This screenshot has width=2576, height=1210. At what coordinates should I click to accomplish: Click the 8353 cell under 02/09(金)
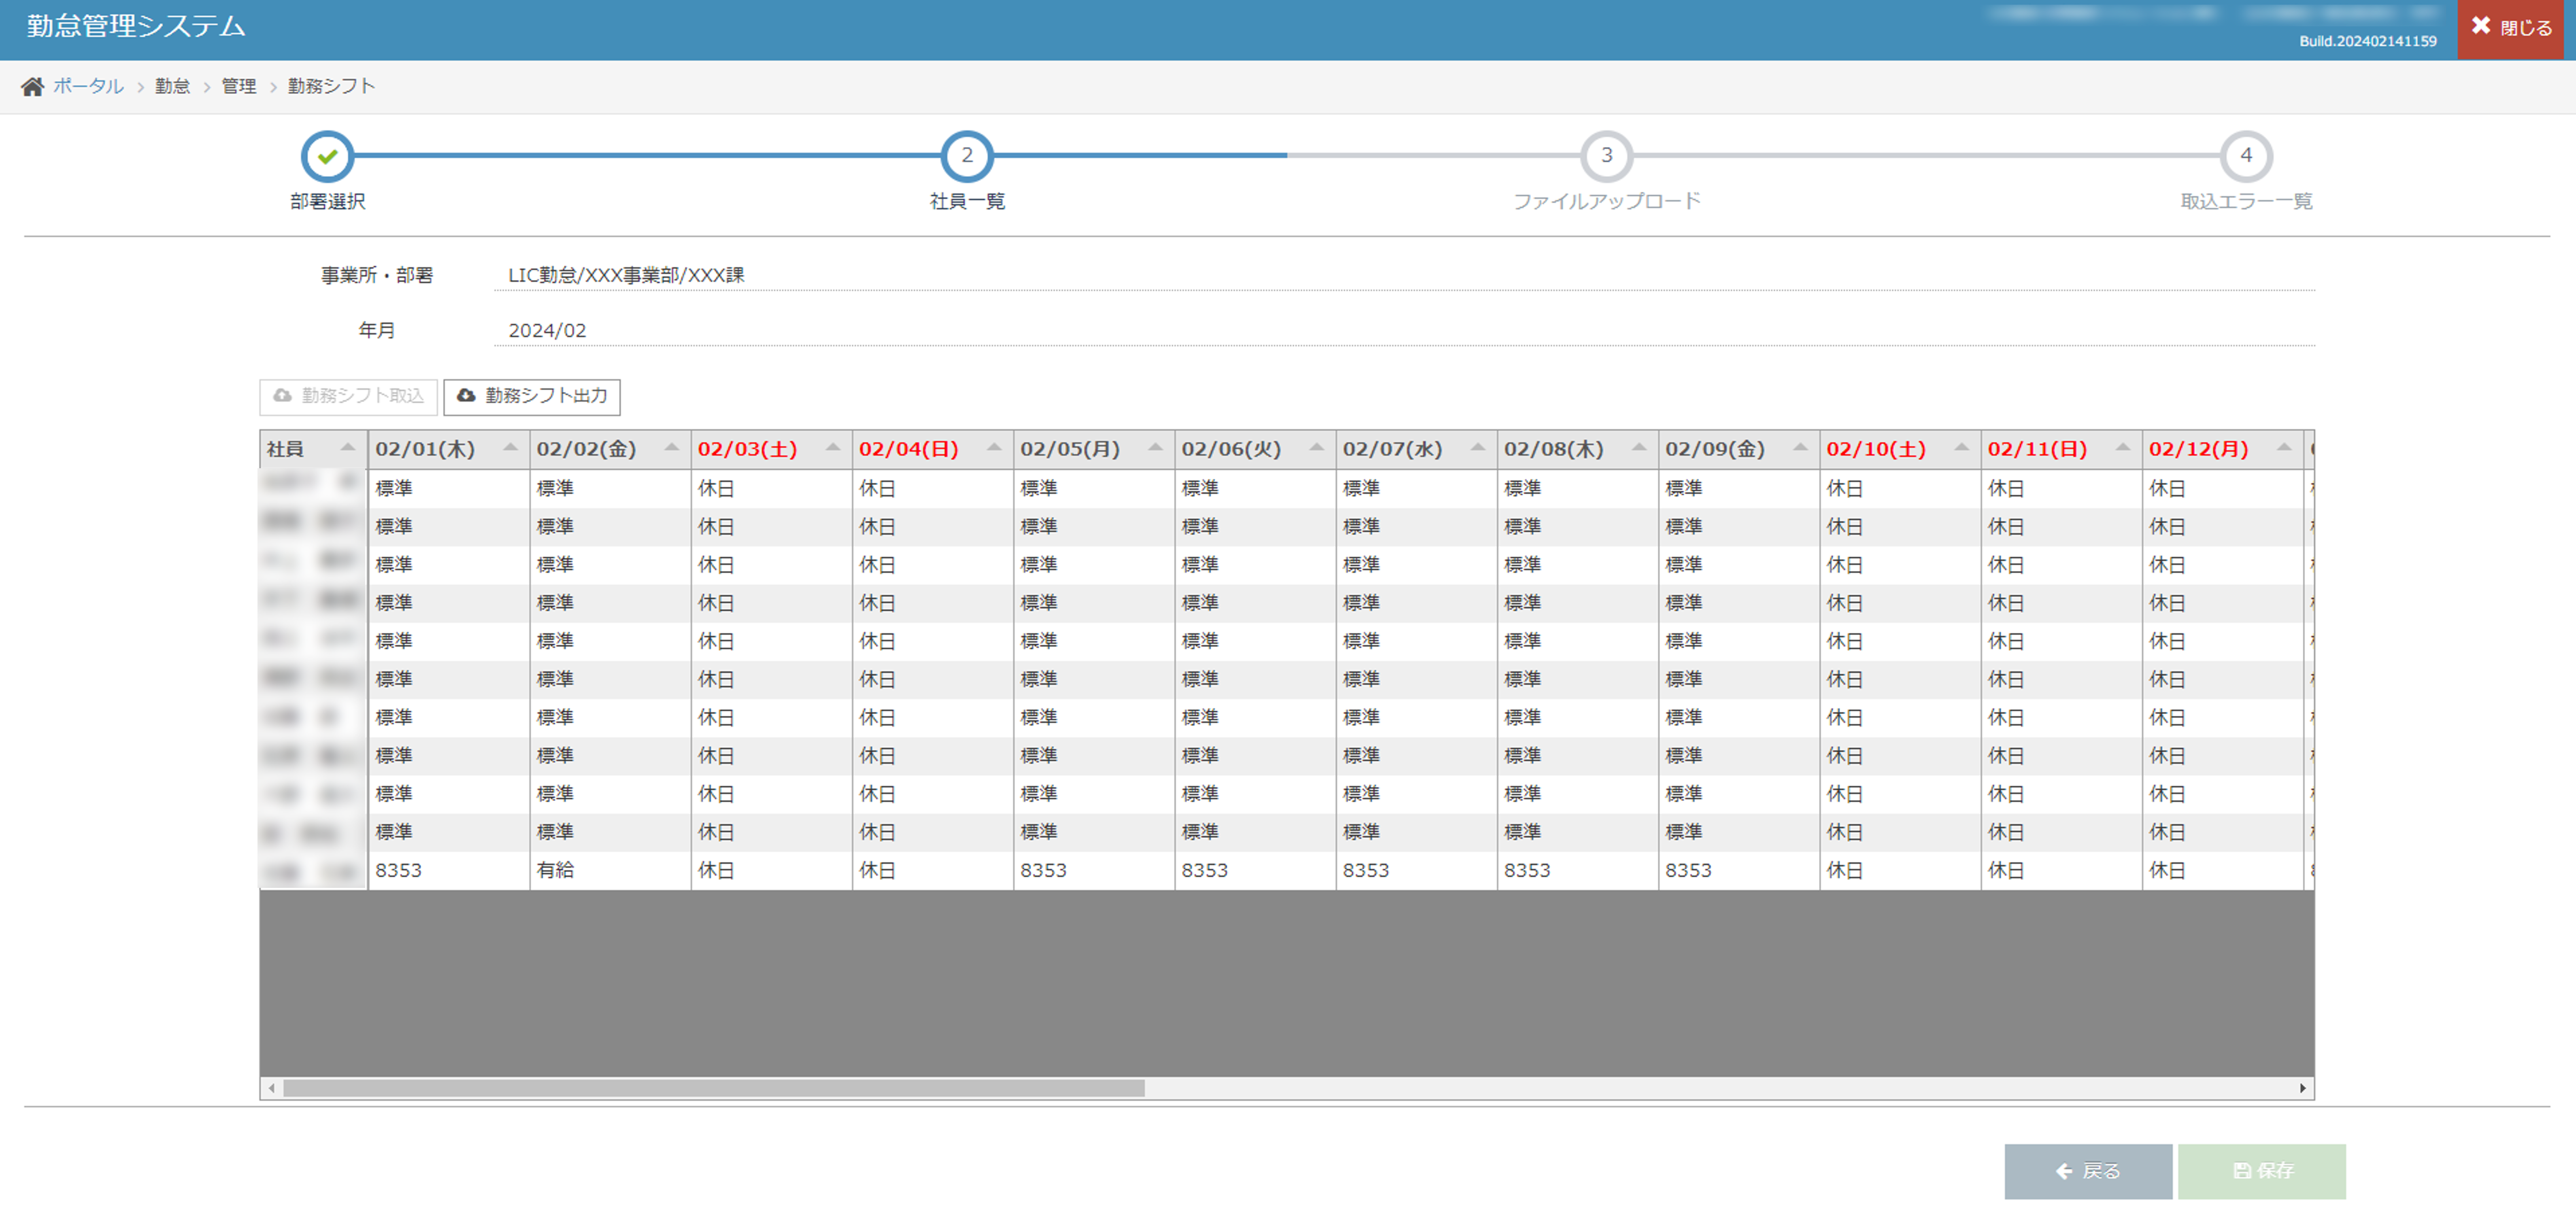click(1739, 871)
